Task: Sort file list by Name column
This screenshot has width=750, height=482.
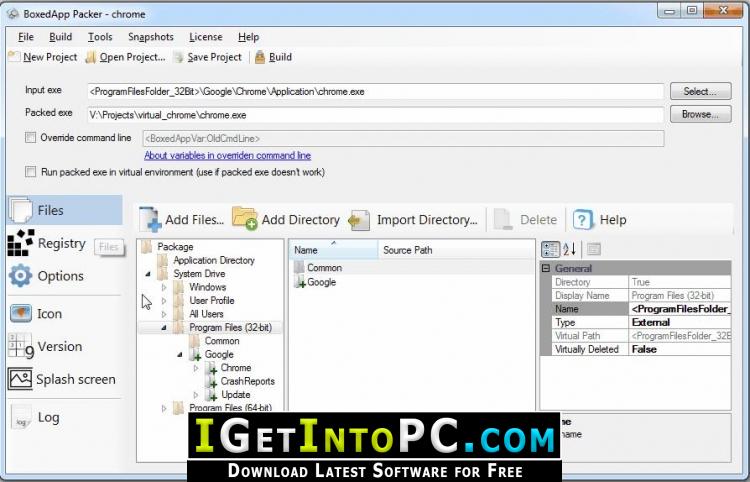Action: [x=333, y=250]
